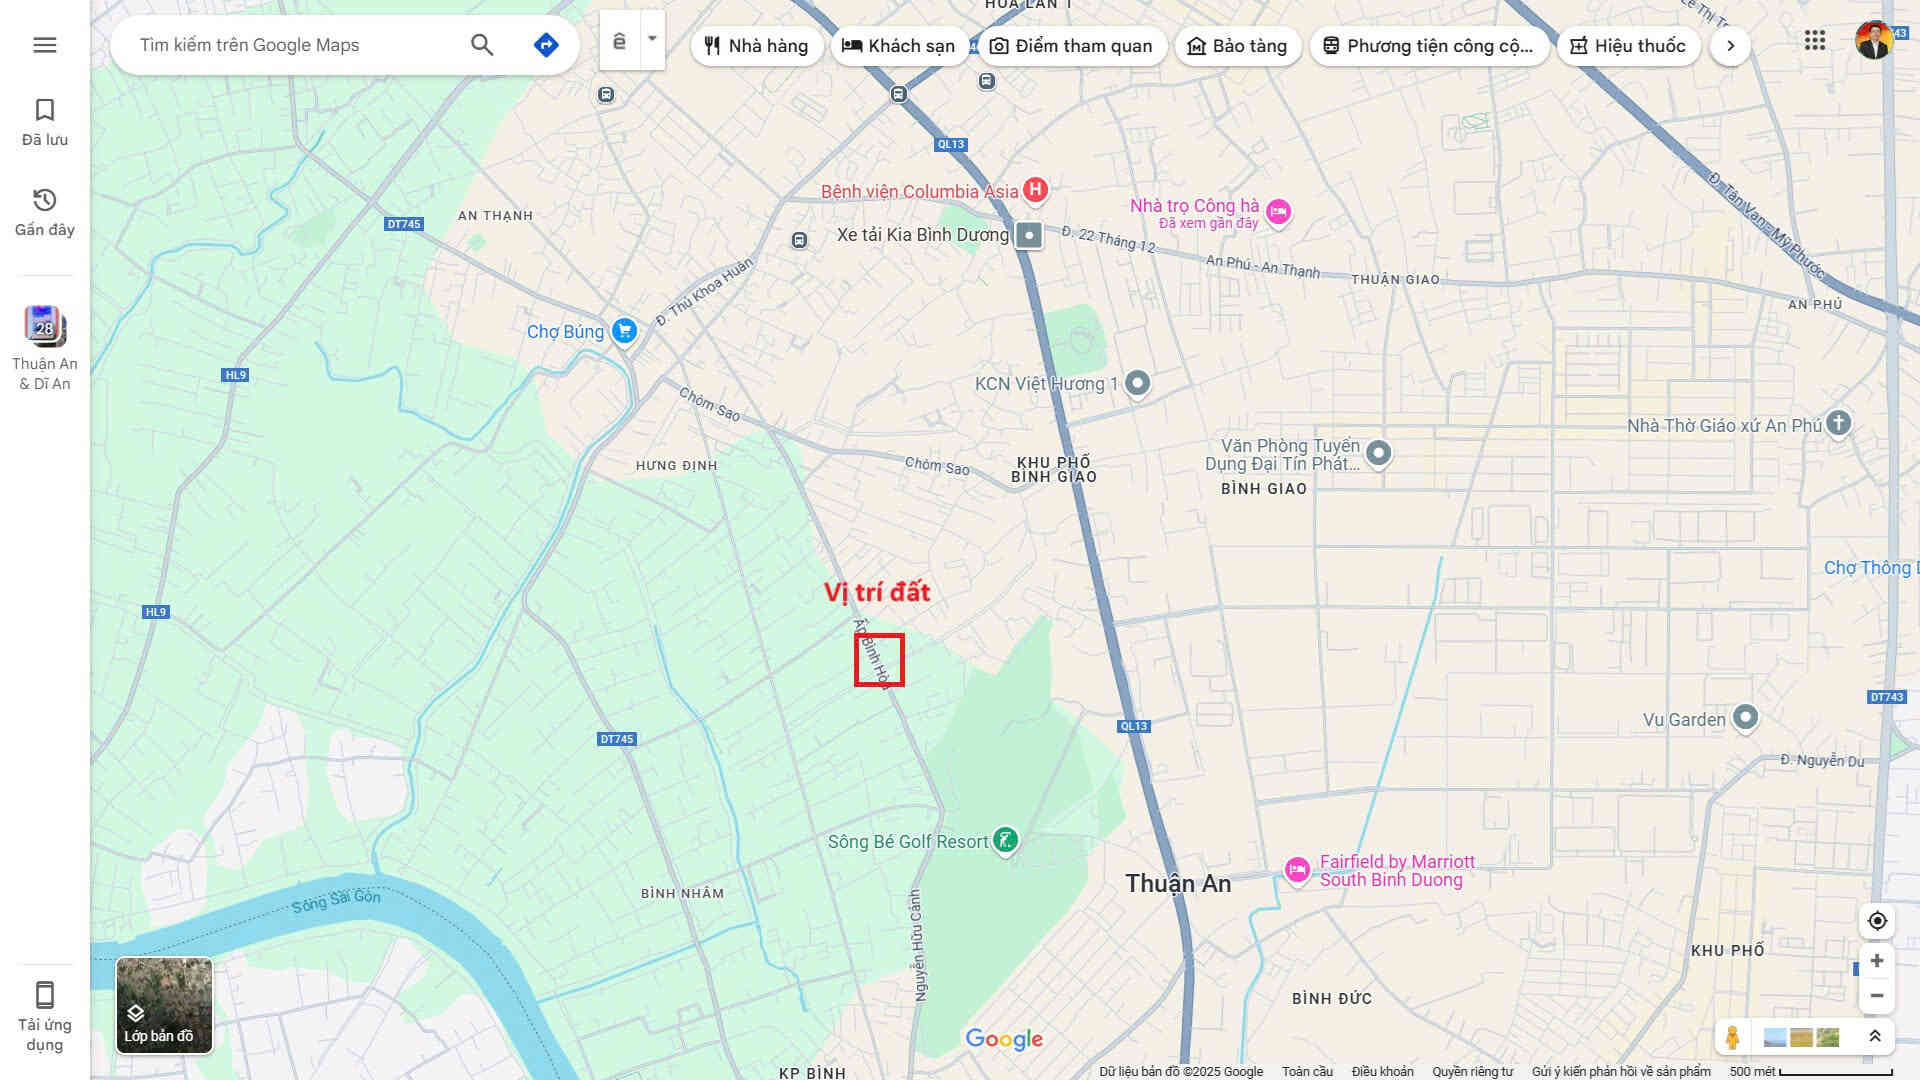The height and width of the screenshot is (1080, 1920).
Task: Open the main hamburger menu
Action: pyautogui.click(x=44, y=45)
